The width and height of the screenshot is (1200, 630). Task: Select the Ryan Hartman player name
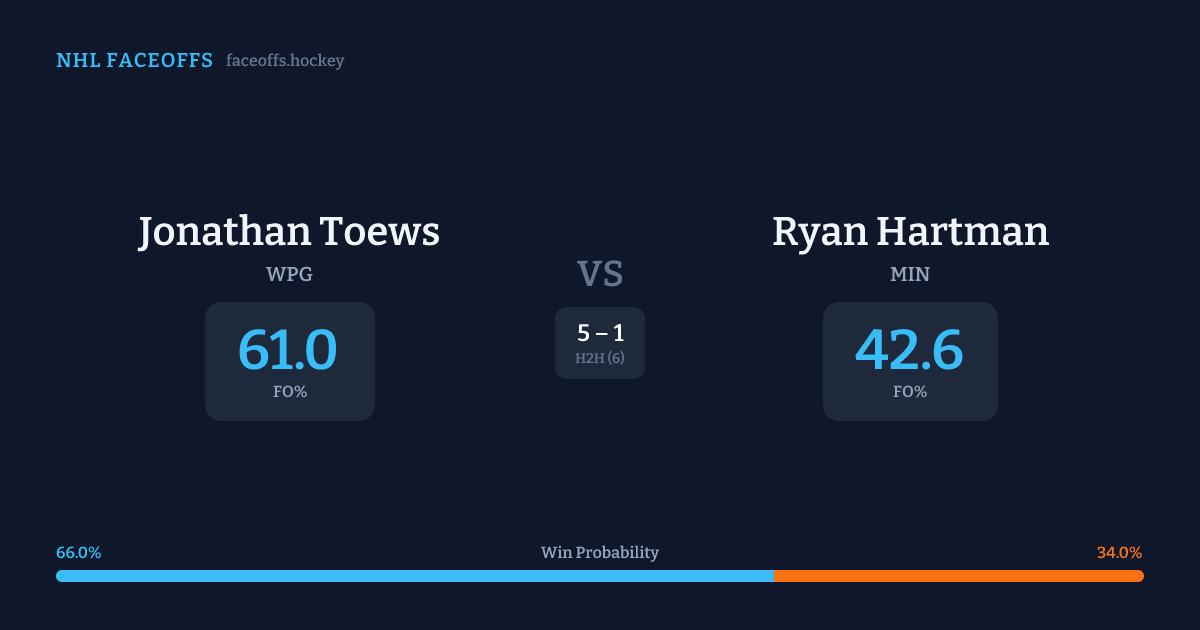pyautogui.click(x=910, y=232)
